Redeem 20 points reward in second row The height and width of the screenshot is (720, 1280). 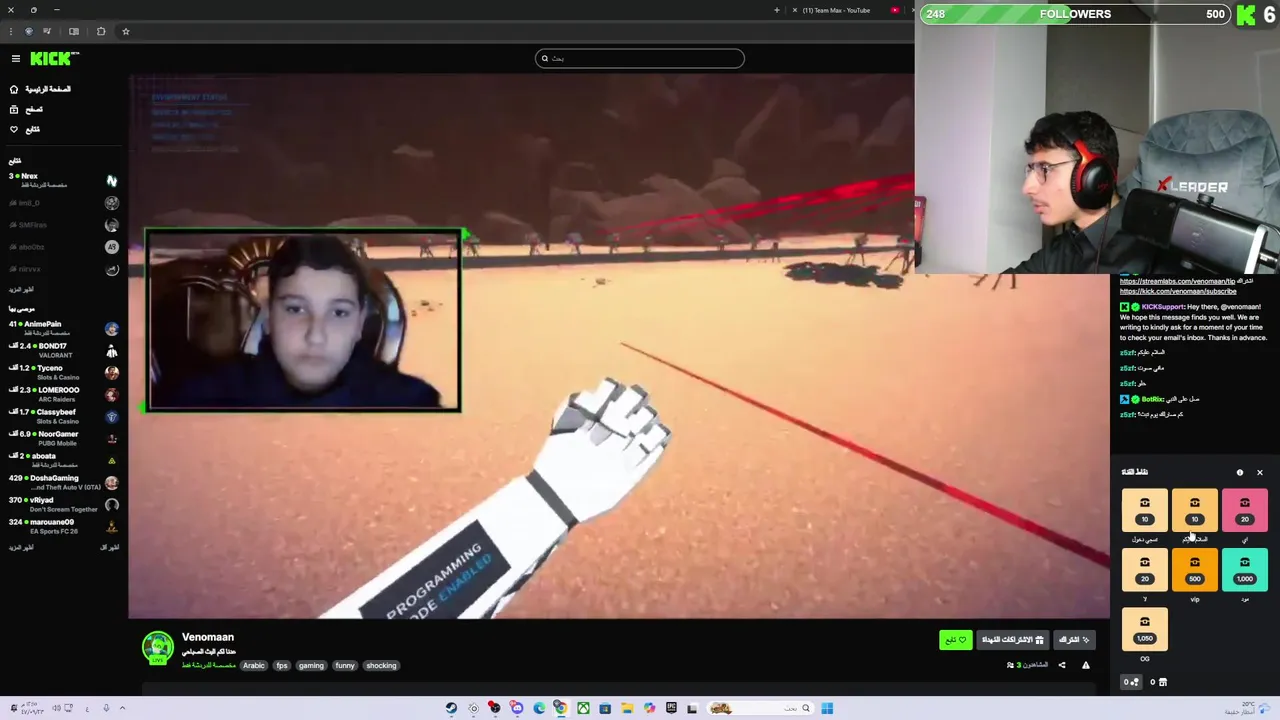1145,570
